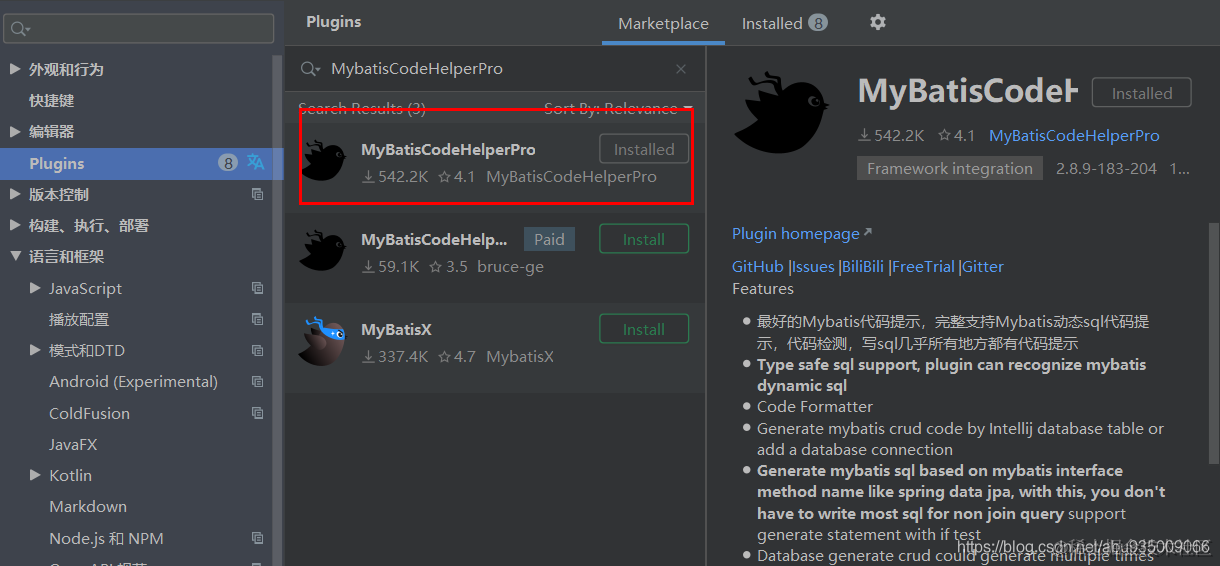Image resolution: width=1220 pixels, height=566 pixels.
Task: Collapse the 语言和框架 section
Action: 14,256
